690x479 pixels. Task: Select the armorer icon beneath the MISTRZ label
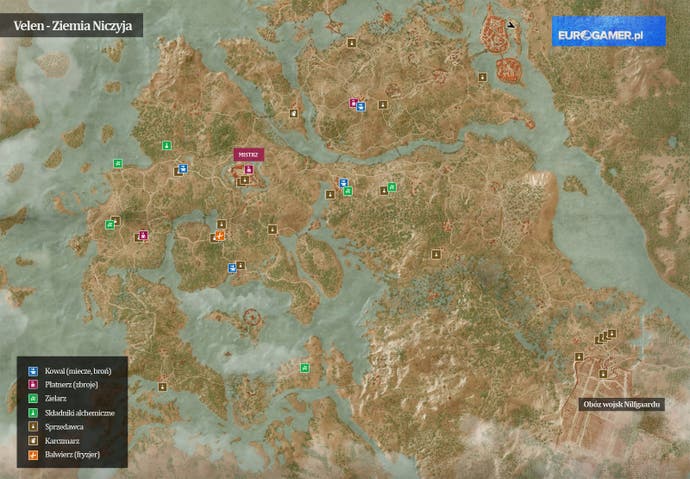click(249, 169)
